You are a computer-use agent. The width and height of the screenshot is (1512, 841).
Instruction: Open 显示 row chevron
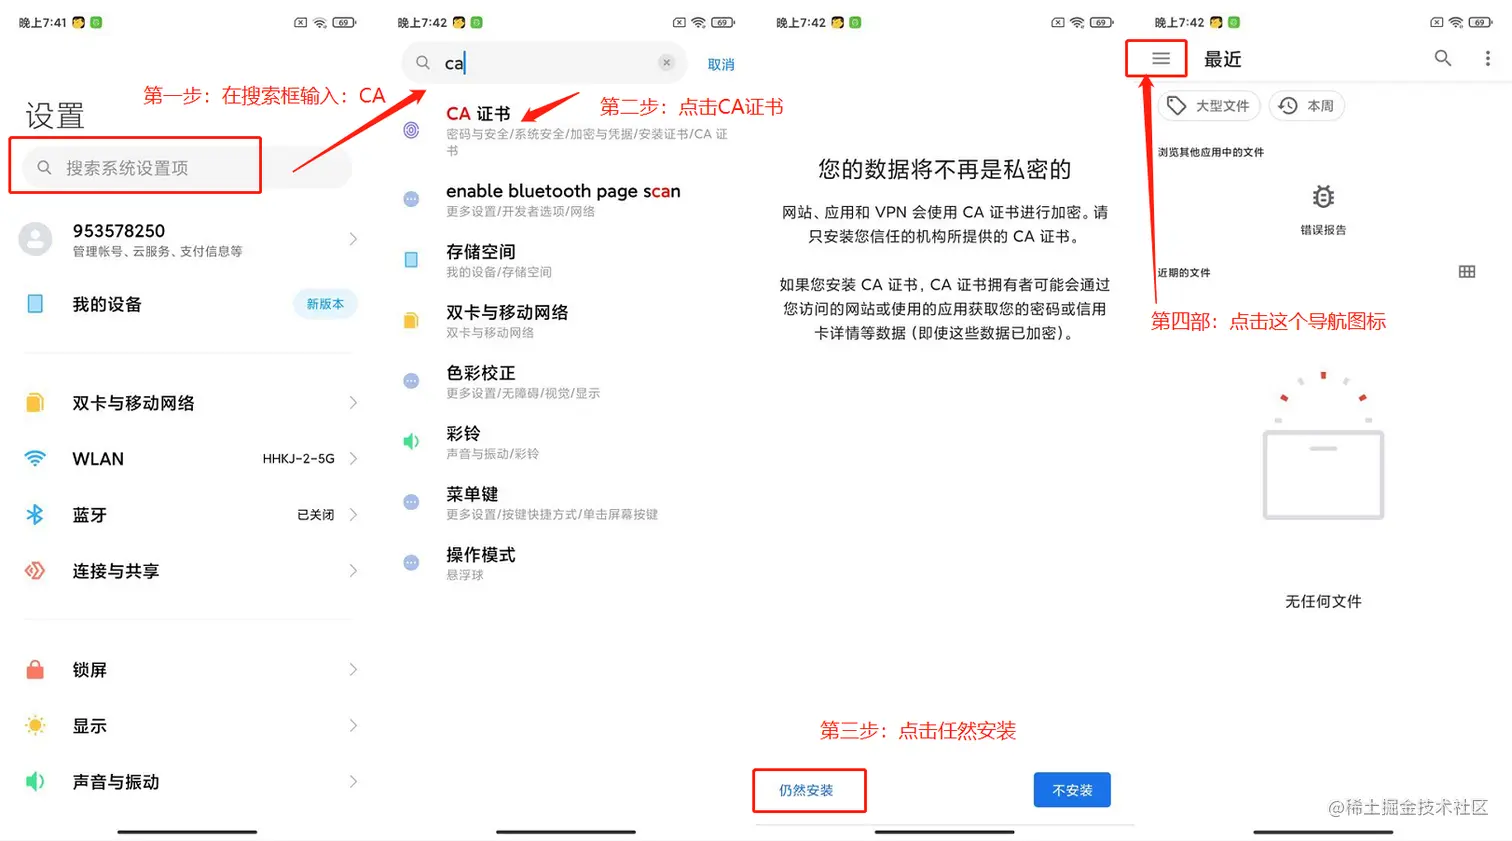[353, 725]
